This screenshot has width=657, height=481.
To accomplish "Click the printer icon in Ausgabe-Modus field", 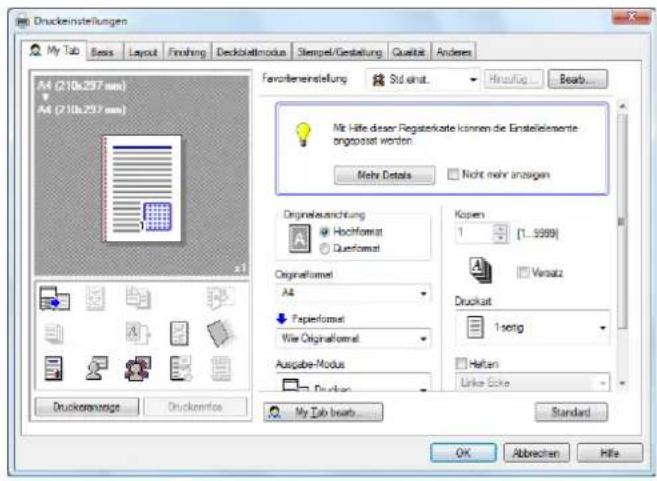I will [295, 385].
